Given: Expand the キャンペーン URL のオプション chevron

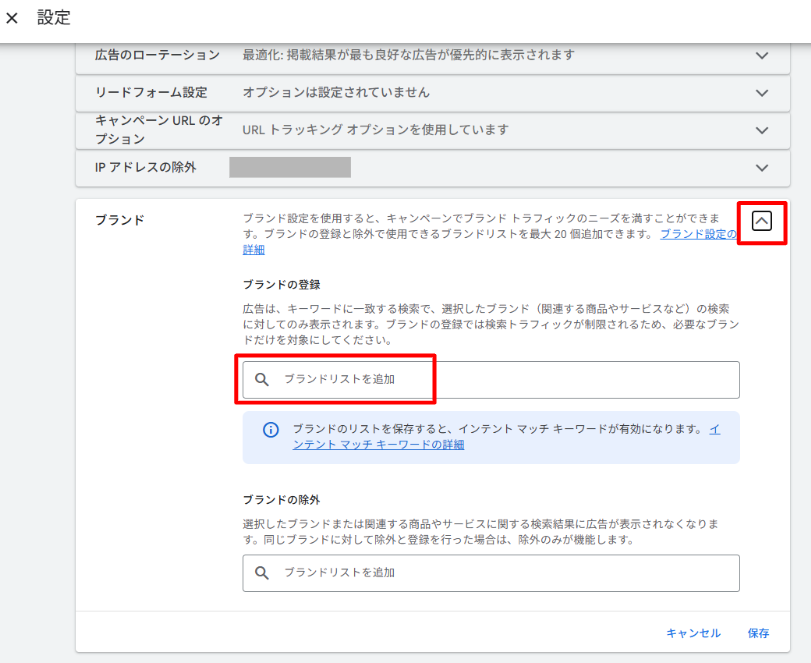Looking at the screenshot, I should coord(762,130).
